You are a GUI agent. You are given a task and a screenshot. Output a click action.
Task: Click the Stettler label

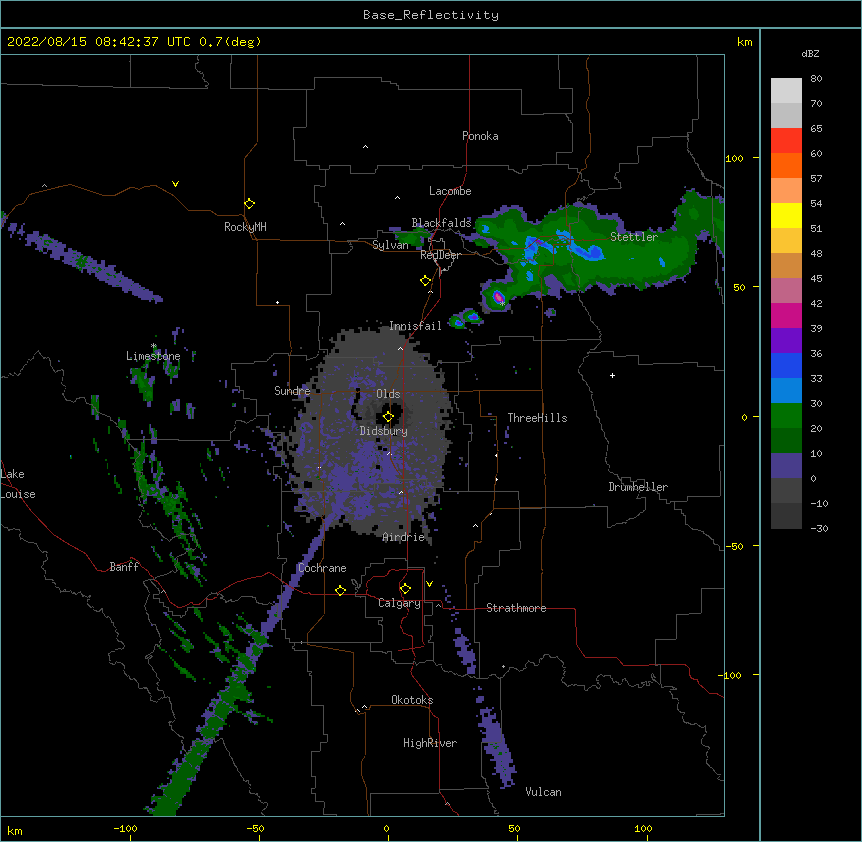tap(634, 237)
